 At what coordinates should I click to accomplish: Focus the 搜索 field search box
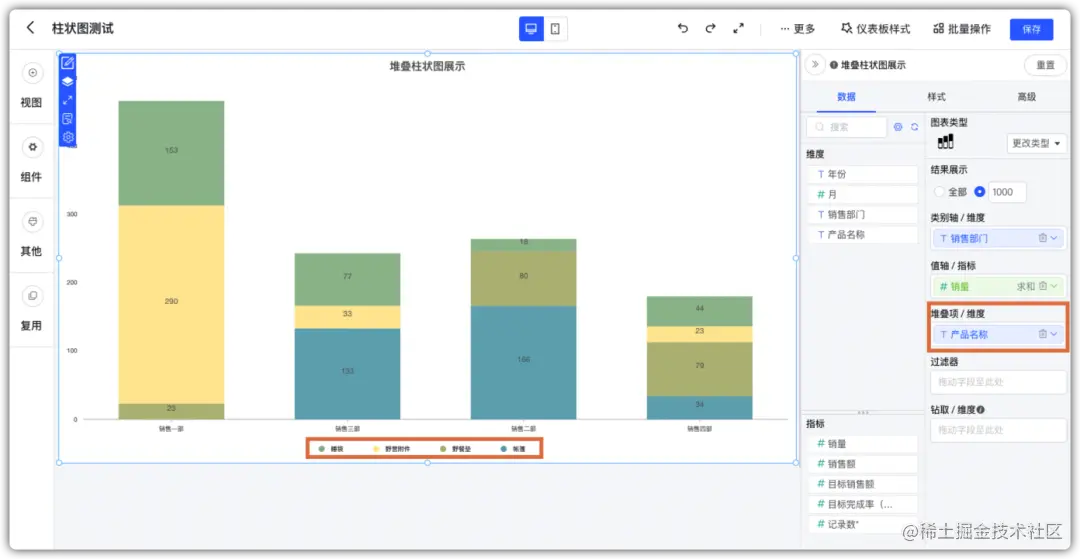tap(847, 127)
